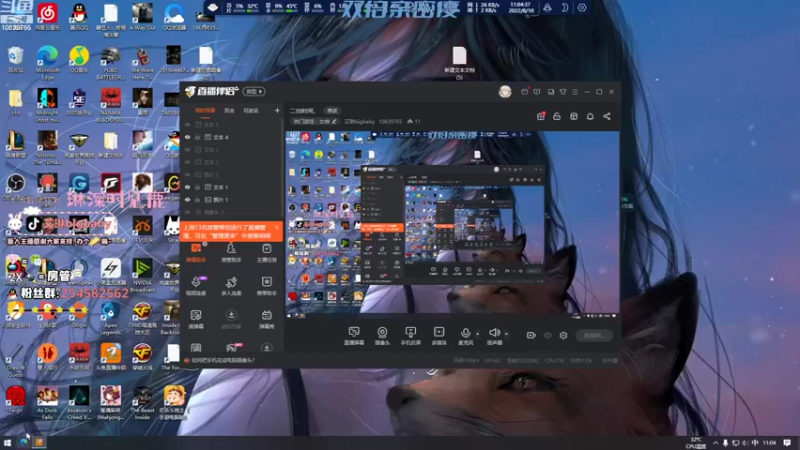Open the 榜单助手 tool
This screenshot has width=800, height=450.
pos(266,286)
